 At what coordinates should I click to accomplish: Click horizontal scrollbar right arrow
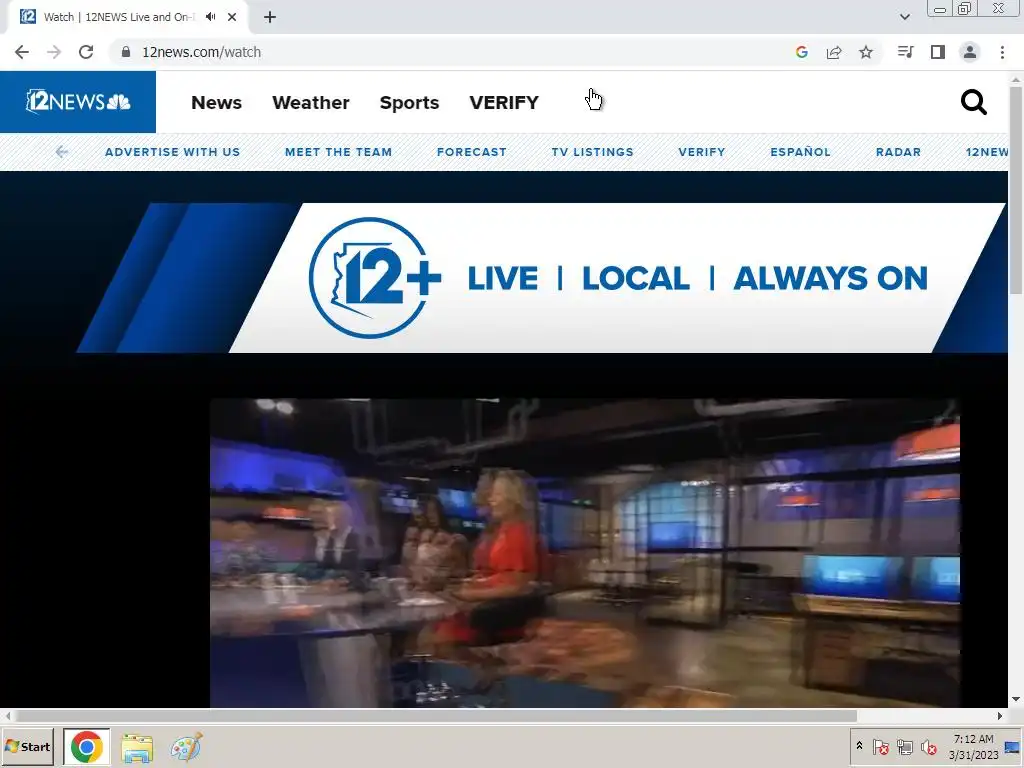[x=1000, y=716]
